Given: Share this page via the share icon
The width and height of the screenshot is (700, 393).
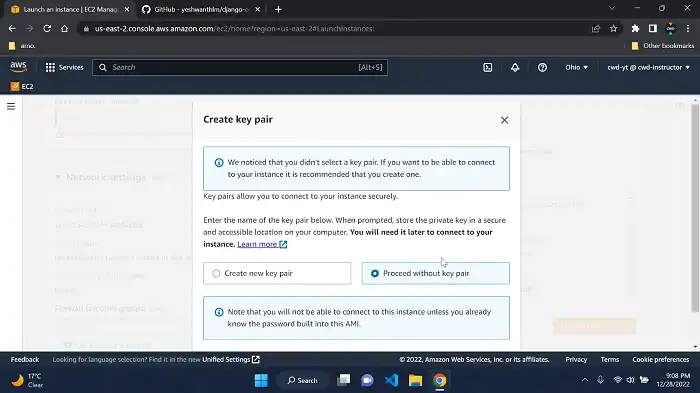Looking at the screenshot, I should pyautogui.click(x=596, y=29).
